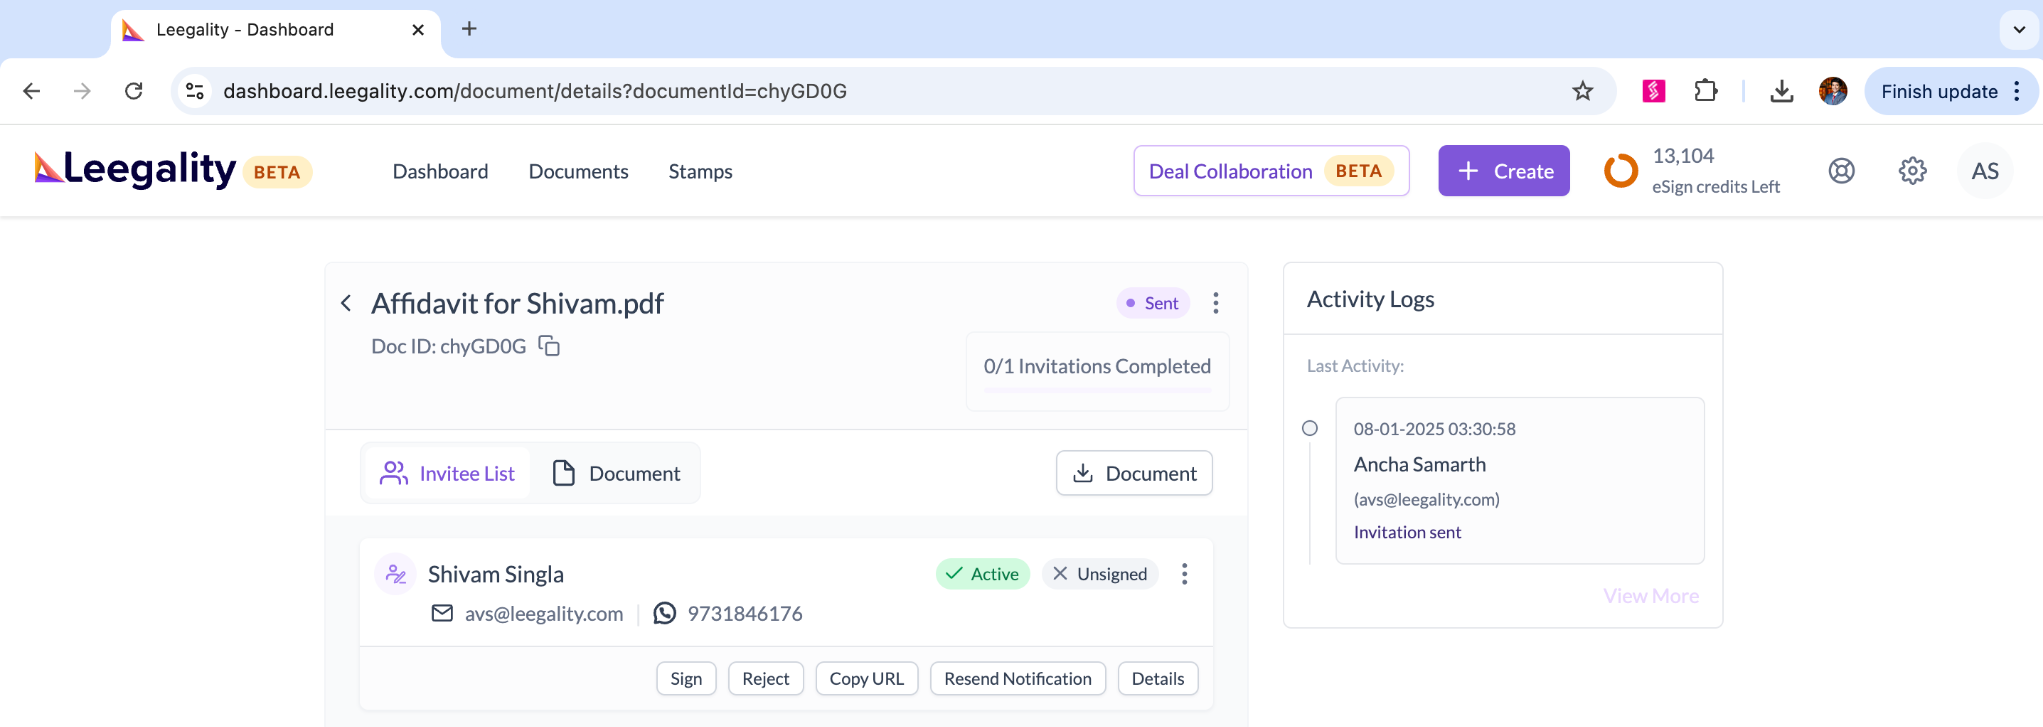Expand the tab search dropdown arrow
This screenshot has height=727, width=2043.
(x=2019, y=29)
